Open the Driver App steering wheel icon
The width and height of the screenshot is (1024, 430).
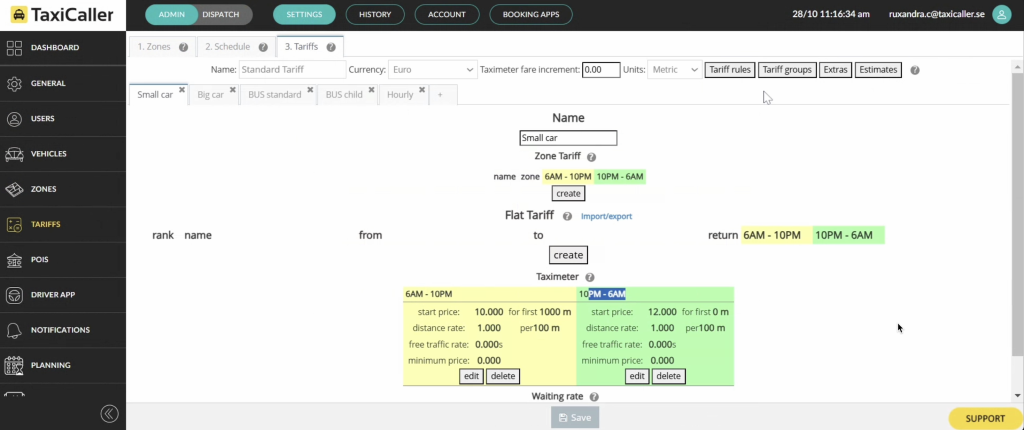point(14,295)
